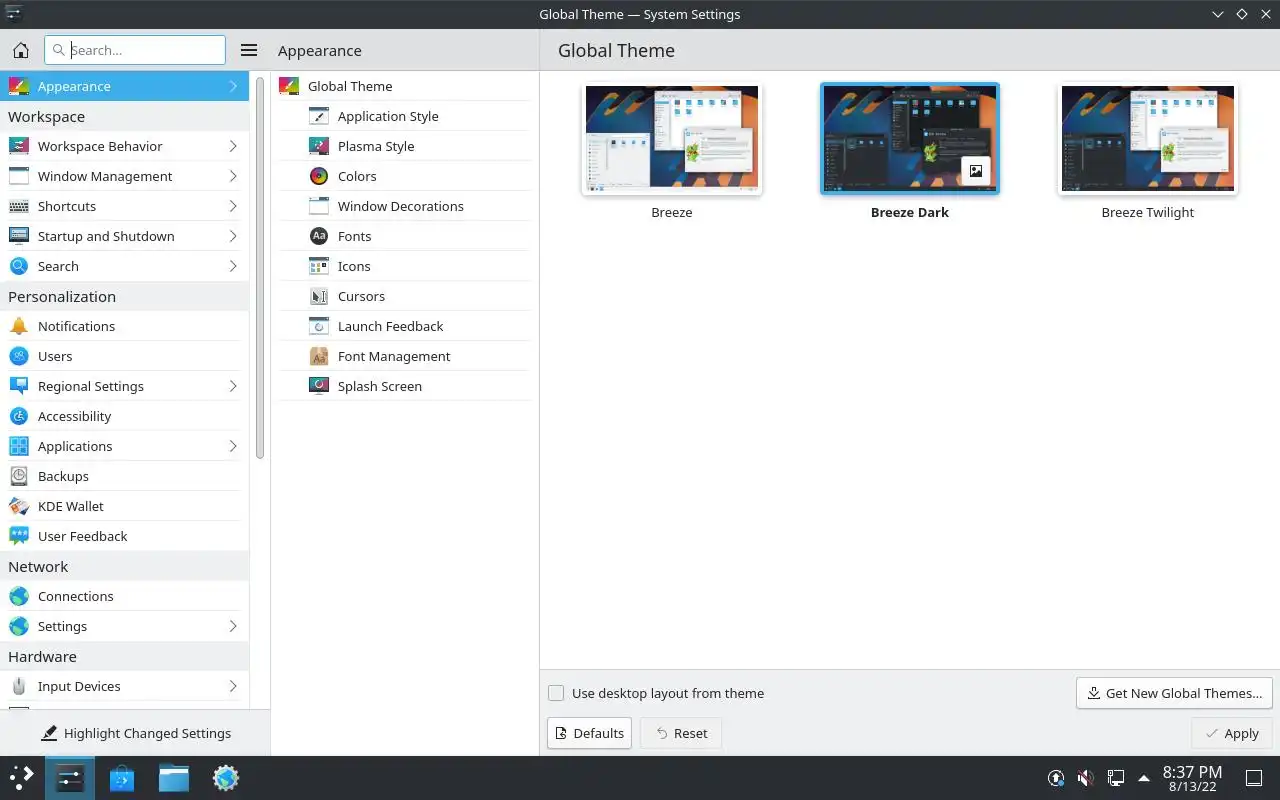The width and height of the screenshot is (1280, 800).
Task: Open the application launcher in the taskbar
Action: [21, 778]
